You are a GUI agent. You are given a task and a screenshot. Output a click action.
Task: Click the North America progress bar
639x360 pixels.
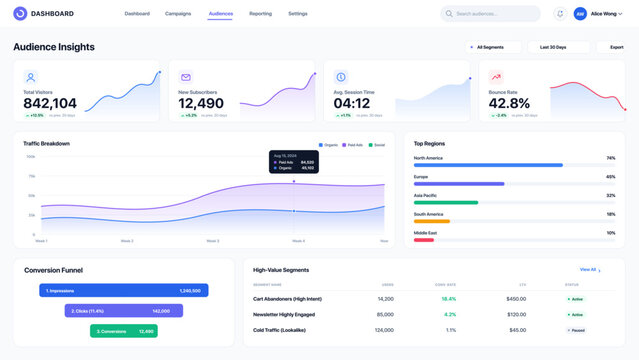click(514, 165)
